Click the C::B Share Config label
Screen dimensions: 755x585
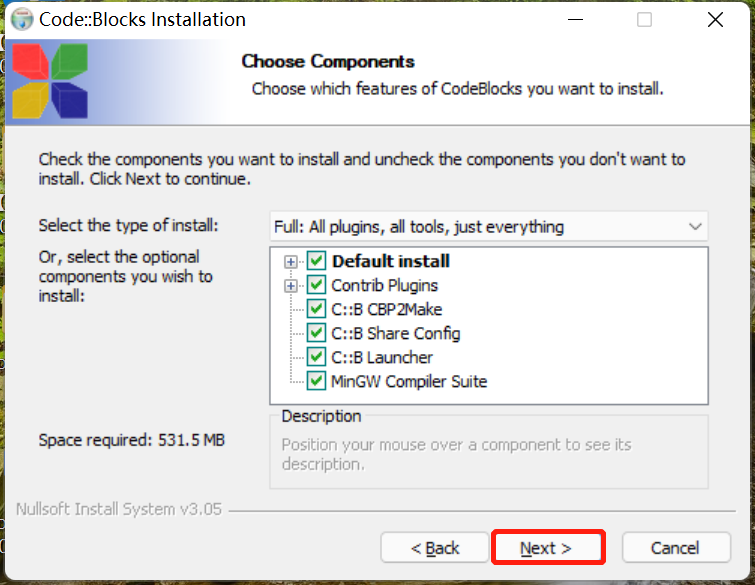tap(396, 333)
